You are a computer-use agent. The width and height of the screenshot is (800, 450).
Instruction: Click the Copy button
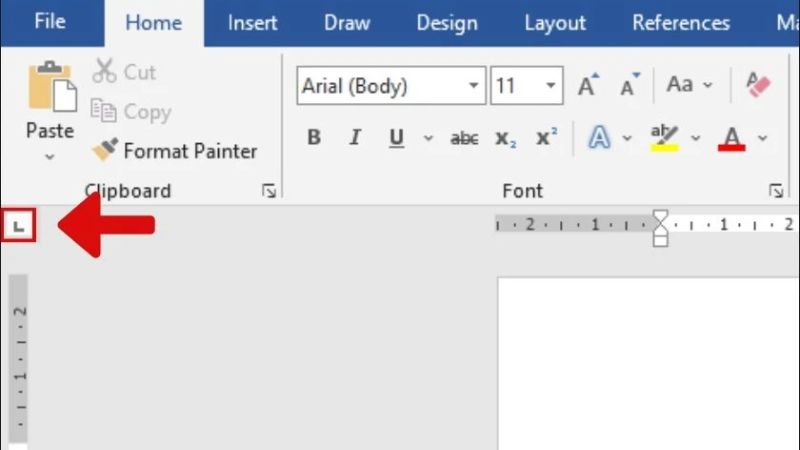tap(131, 112)
